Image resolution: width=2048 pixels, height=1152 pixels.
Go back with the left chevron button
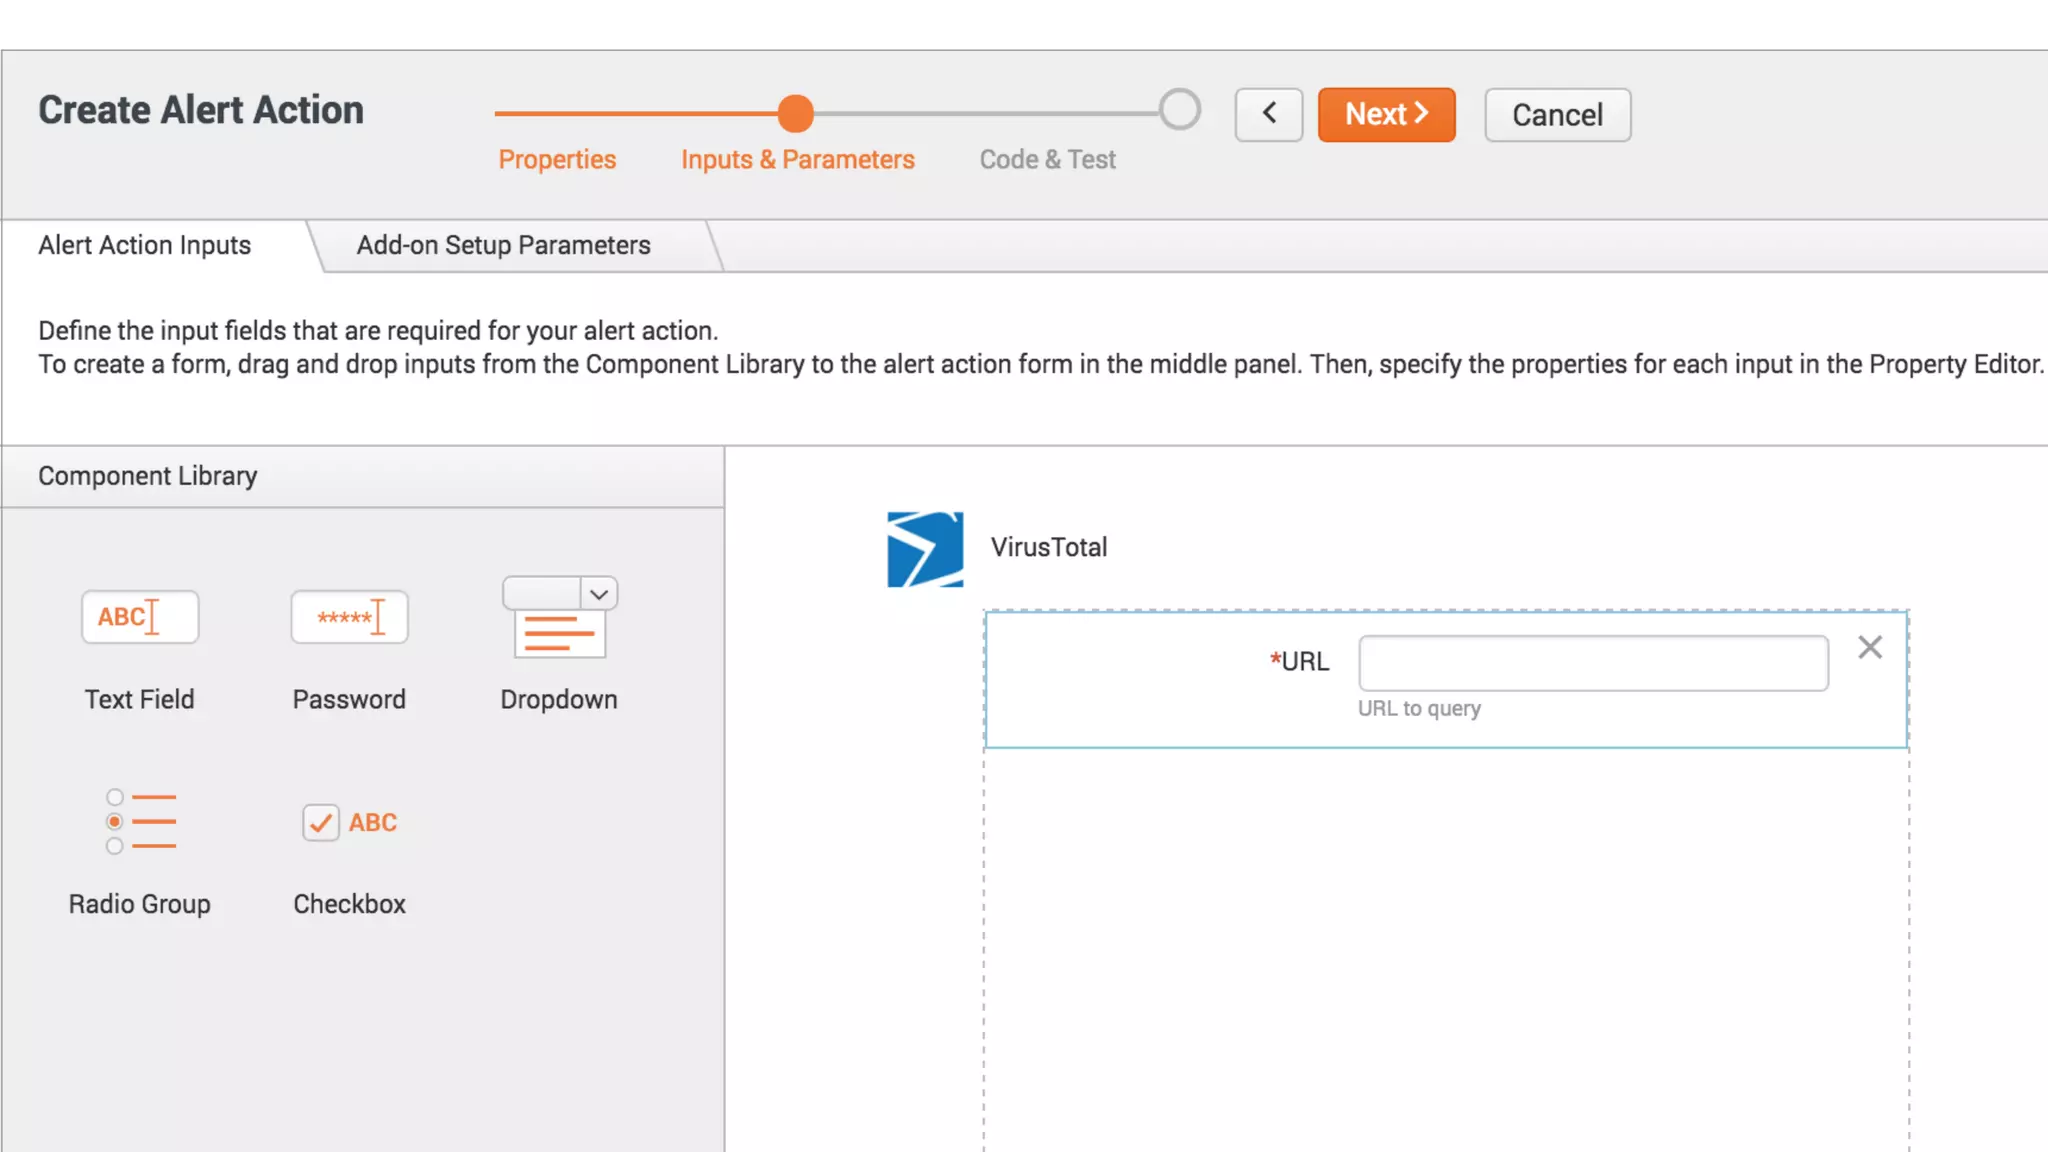coord(1268,114)
